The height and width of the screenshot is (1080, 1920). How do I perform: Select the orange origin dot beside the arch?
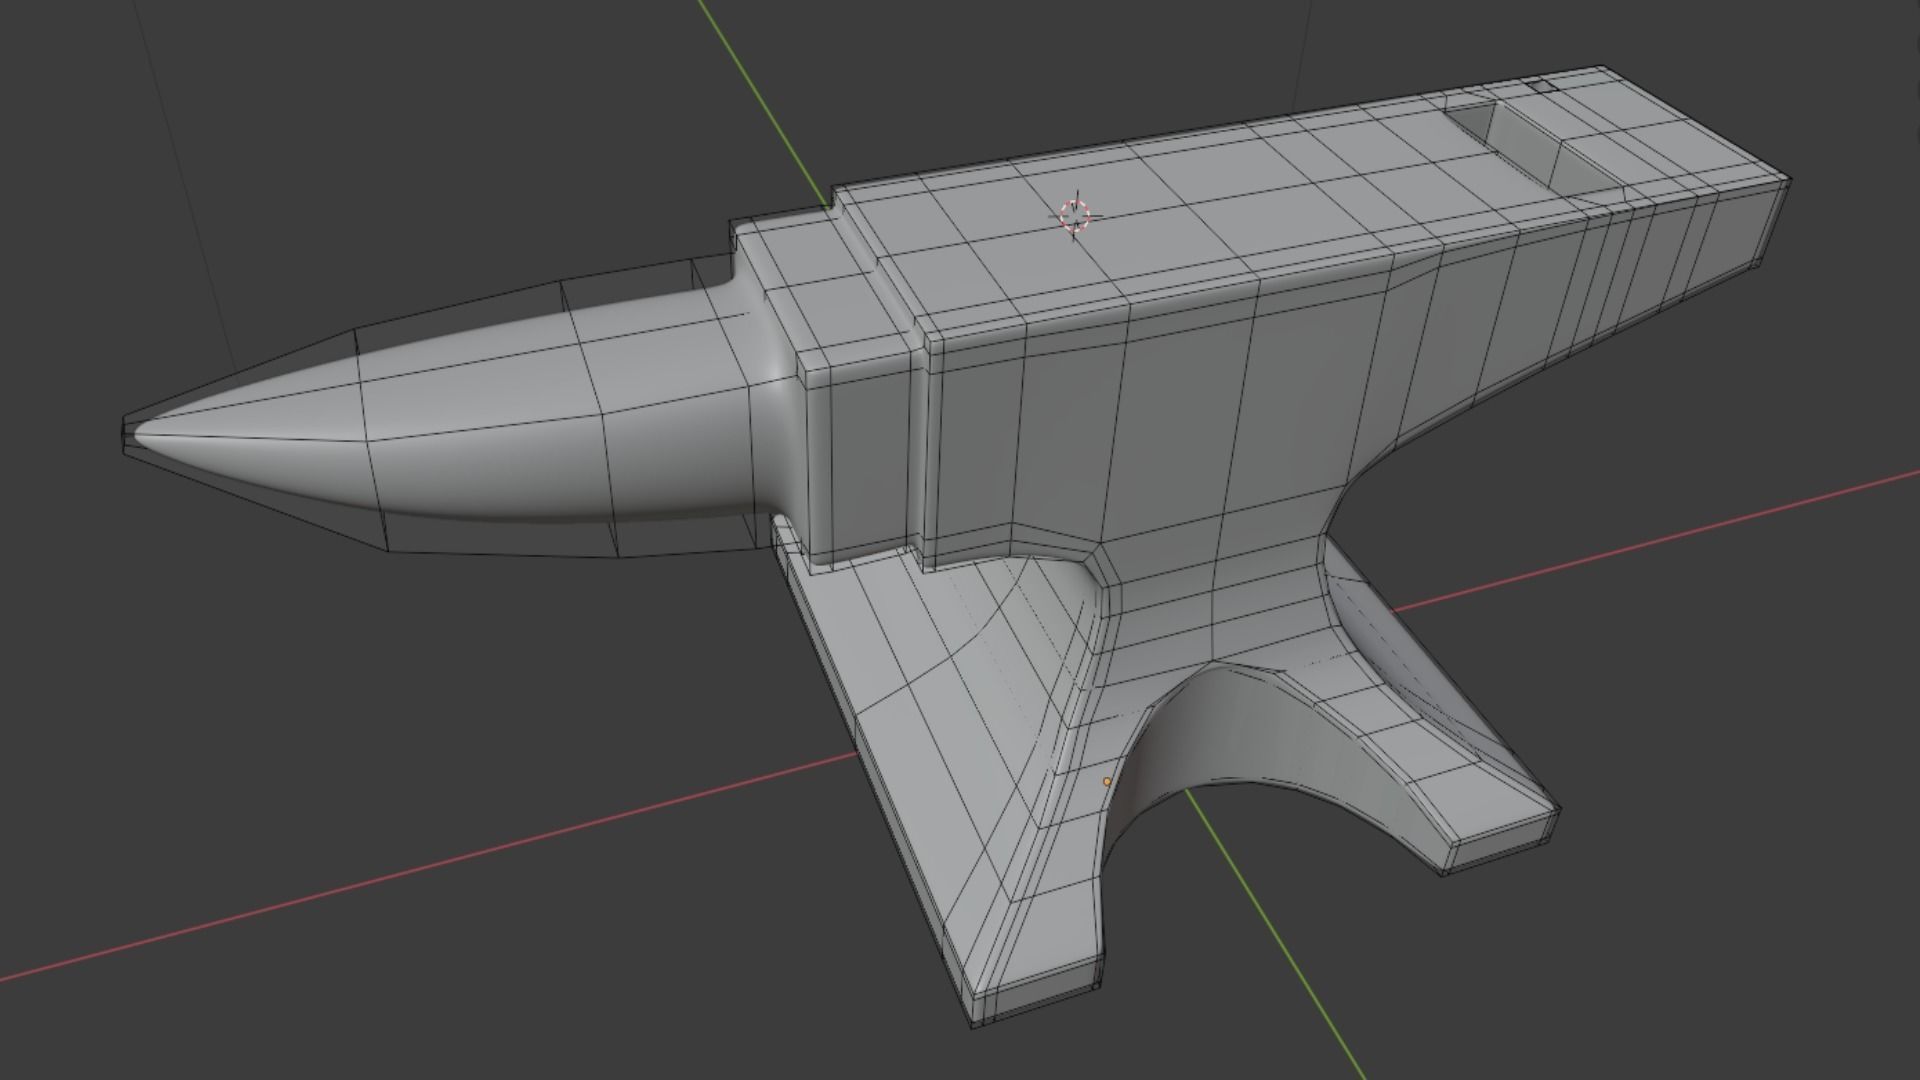pyautogui.click(x=1107, y=782)
